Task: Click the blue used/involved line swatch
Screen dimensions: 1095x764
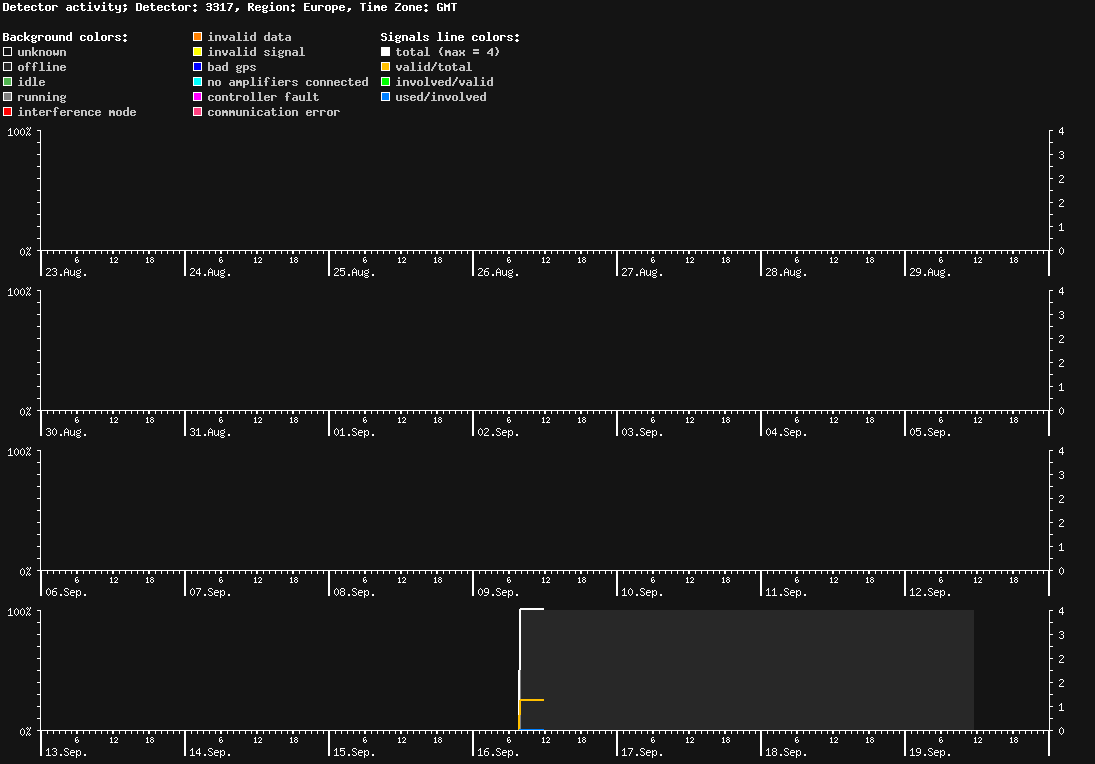Action: [x=385, y=97]
